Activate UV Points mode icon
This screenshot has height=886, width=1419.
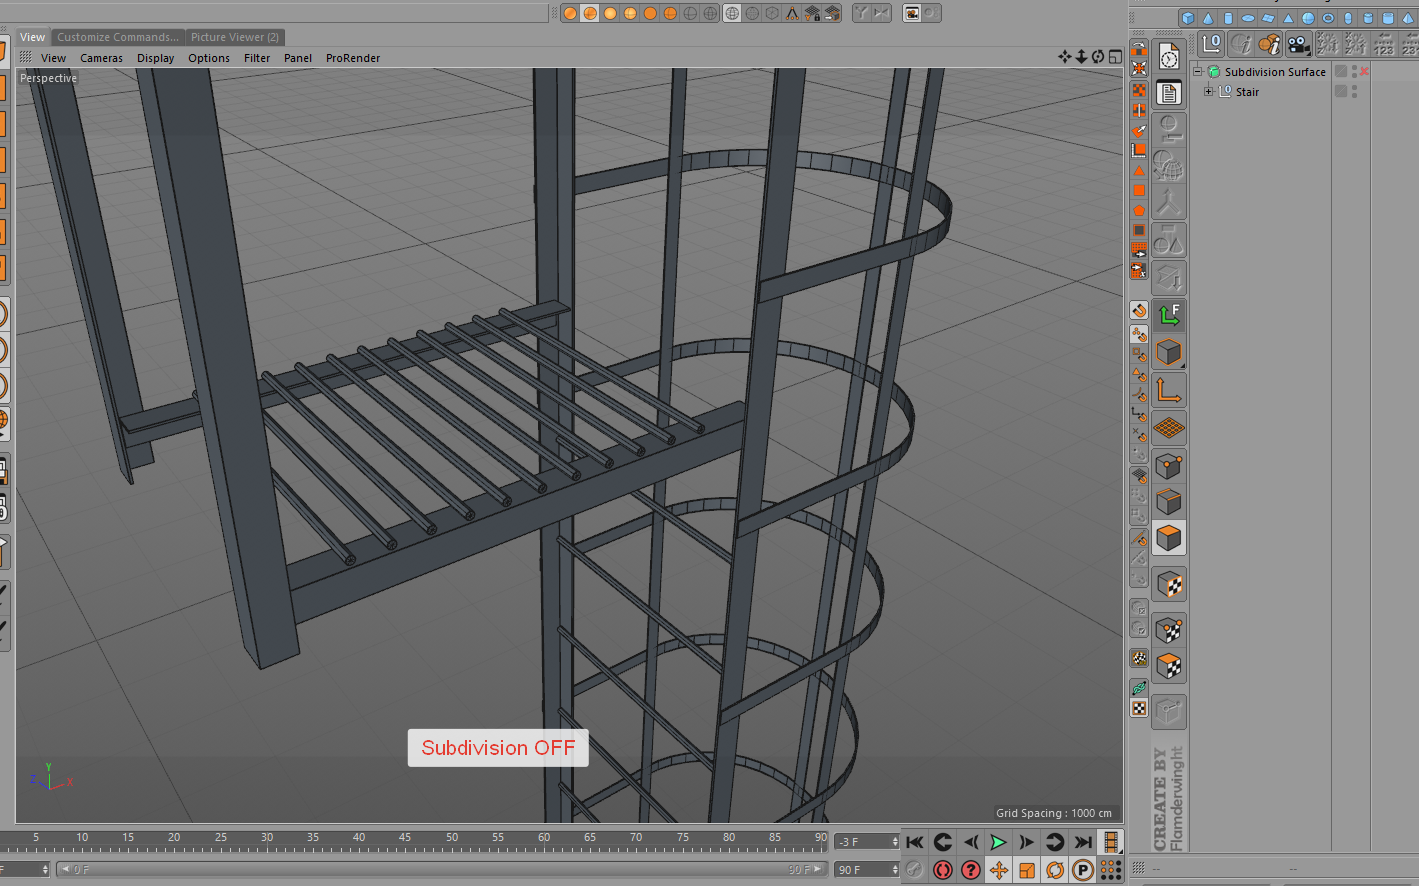[x=1169, y=629]
